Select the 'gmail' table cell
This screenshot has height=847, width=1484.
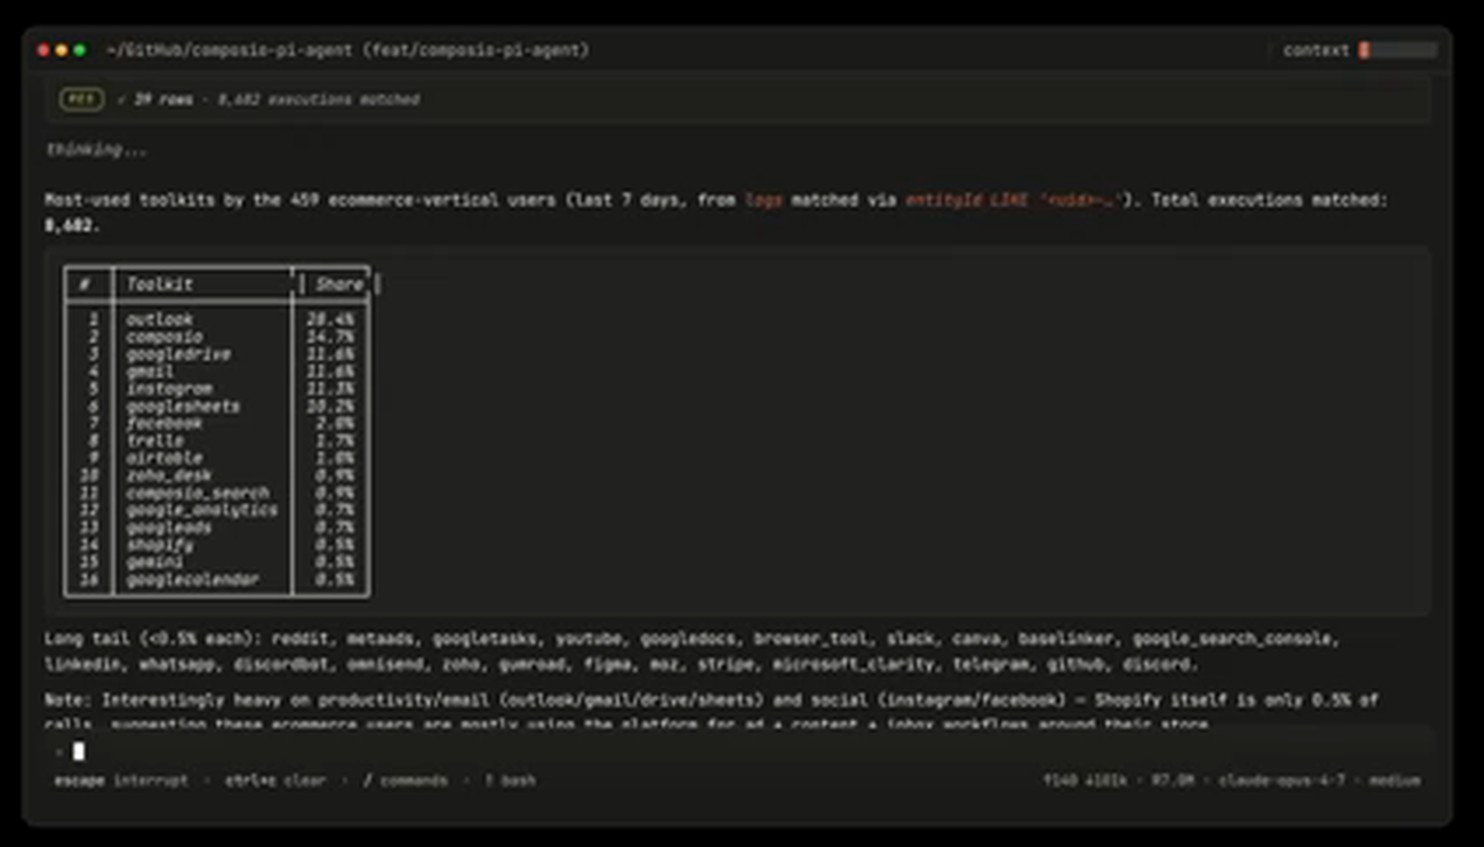(149, 371)
